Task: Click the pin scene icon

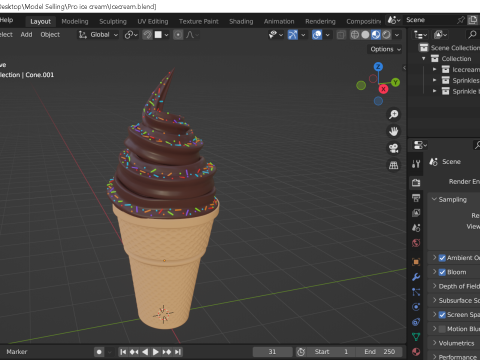Action: (x=461, y=20)
